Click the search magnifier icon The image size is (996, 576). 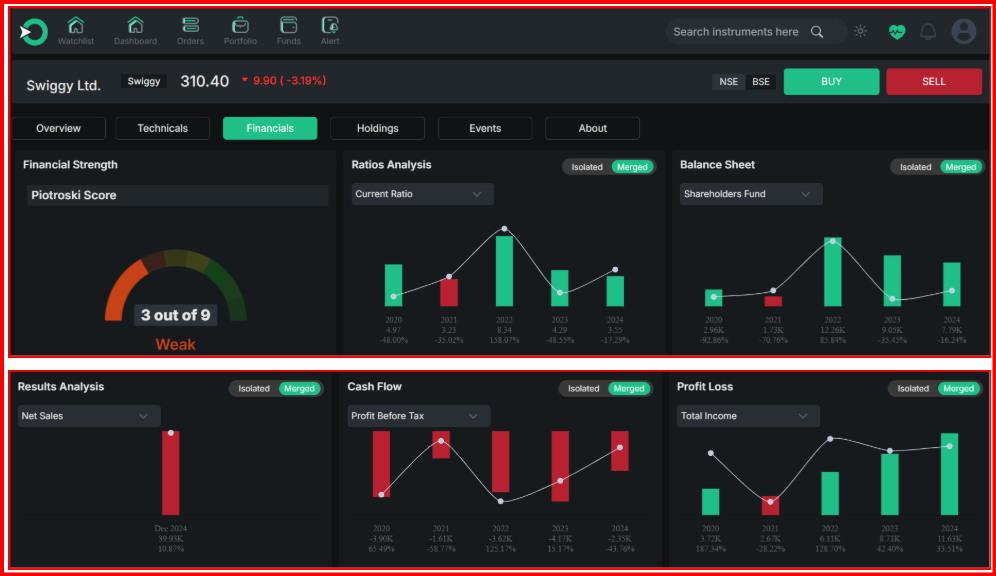817,32
